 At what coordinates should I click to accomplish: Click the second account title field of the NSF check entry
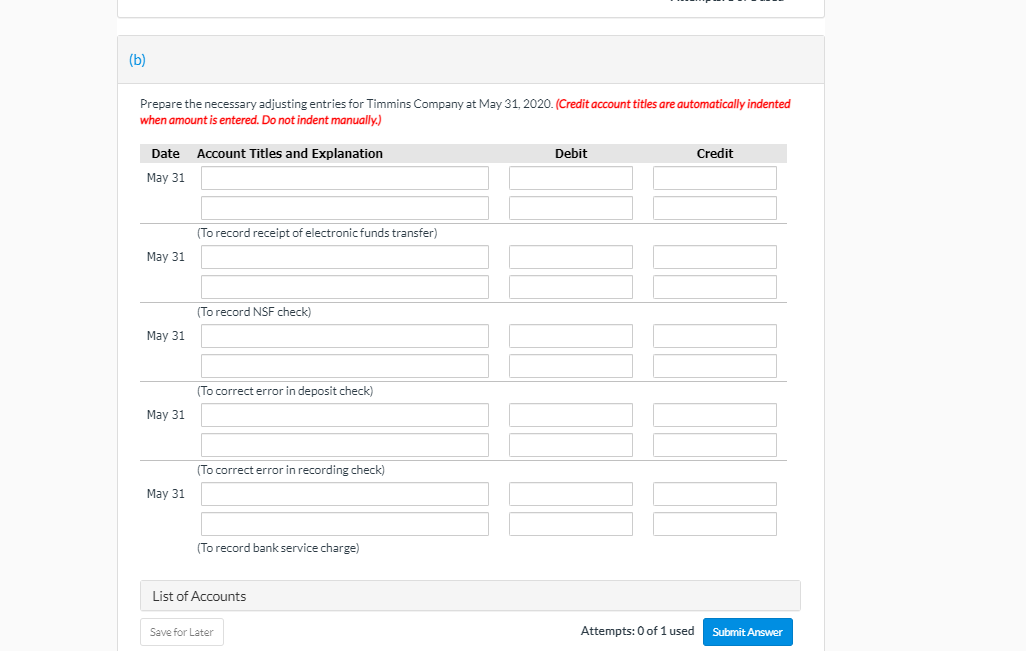click(x=344, y=287)
